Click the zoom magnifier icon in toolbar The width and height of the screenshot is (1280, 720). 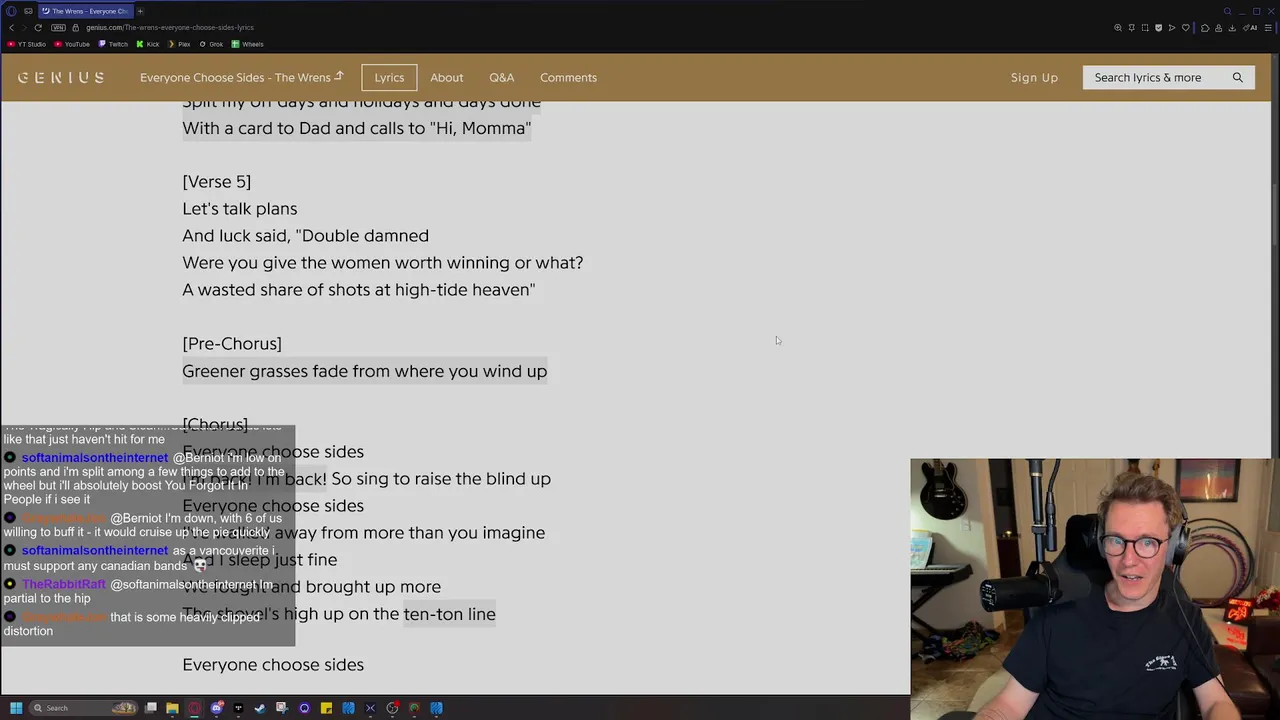pos(1118,28)
